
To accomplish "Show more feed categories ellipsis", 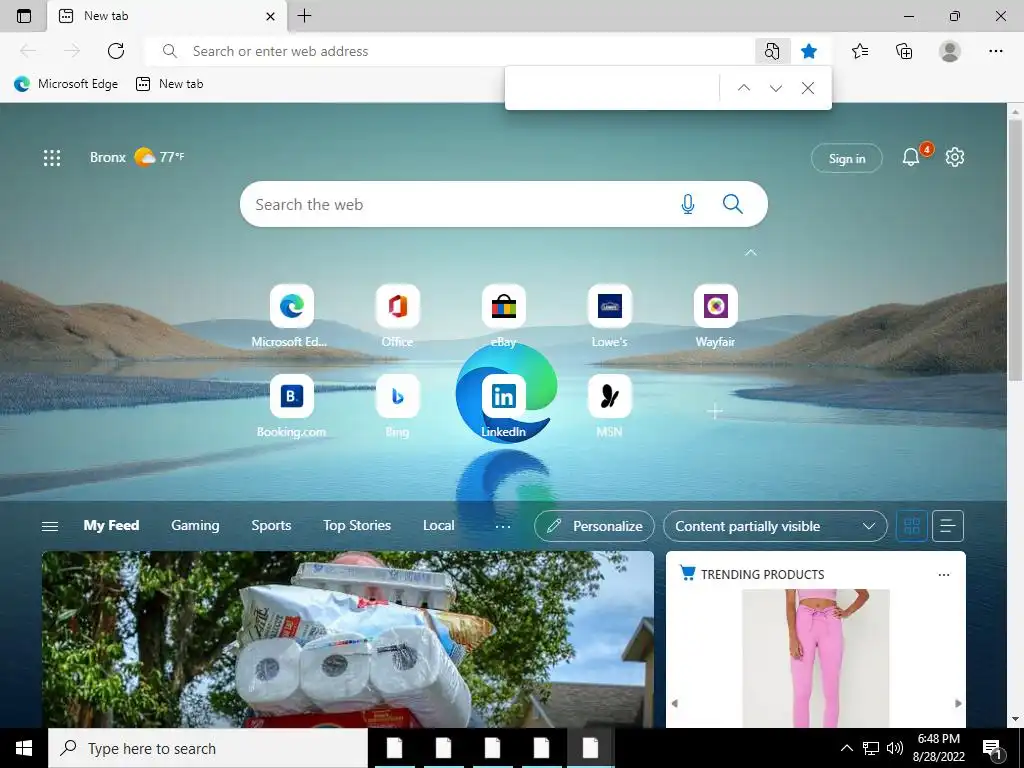I will point(503,526).
